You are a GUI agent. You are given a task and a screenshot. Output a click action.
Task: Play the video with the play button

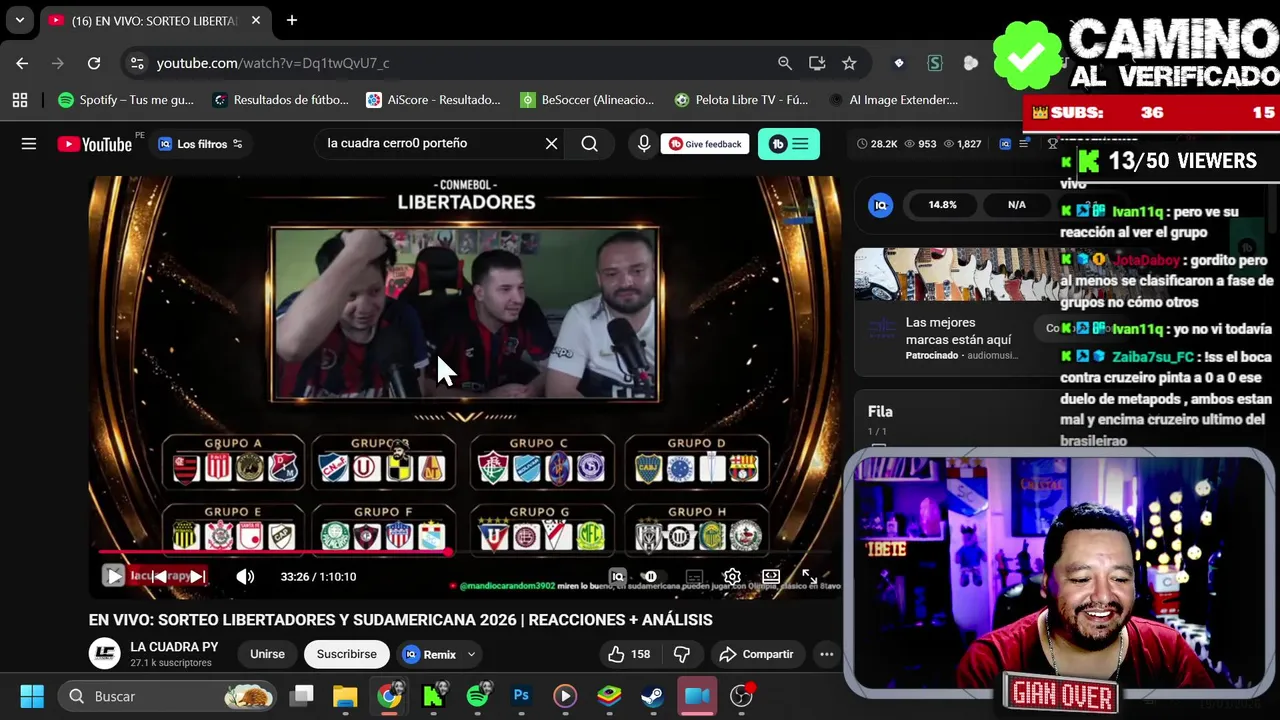tap(114, 576)
